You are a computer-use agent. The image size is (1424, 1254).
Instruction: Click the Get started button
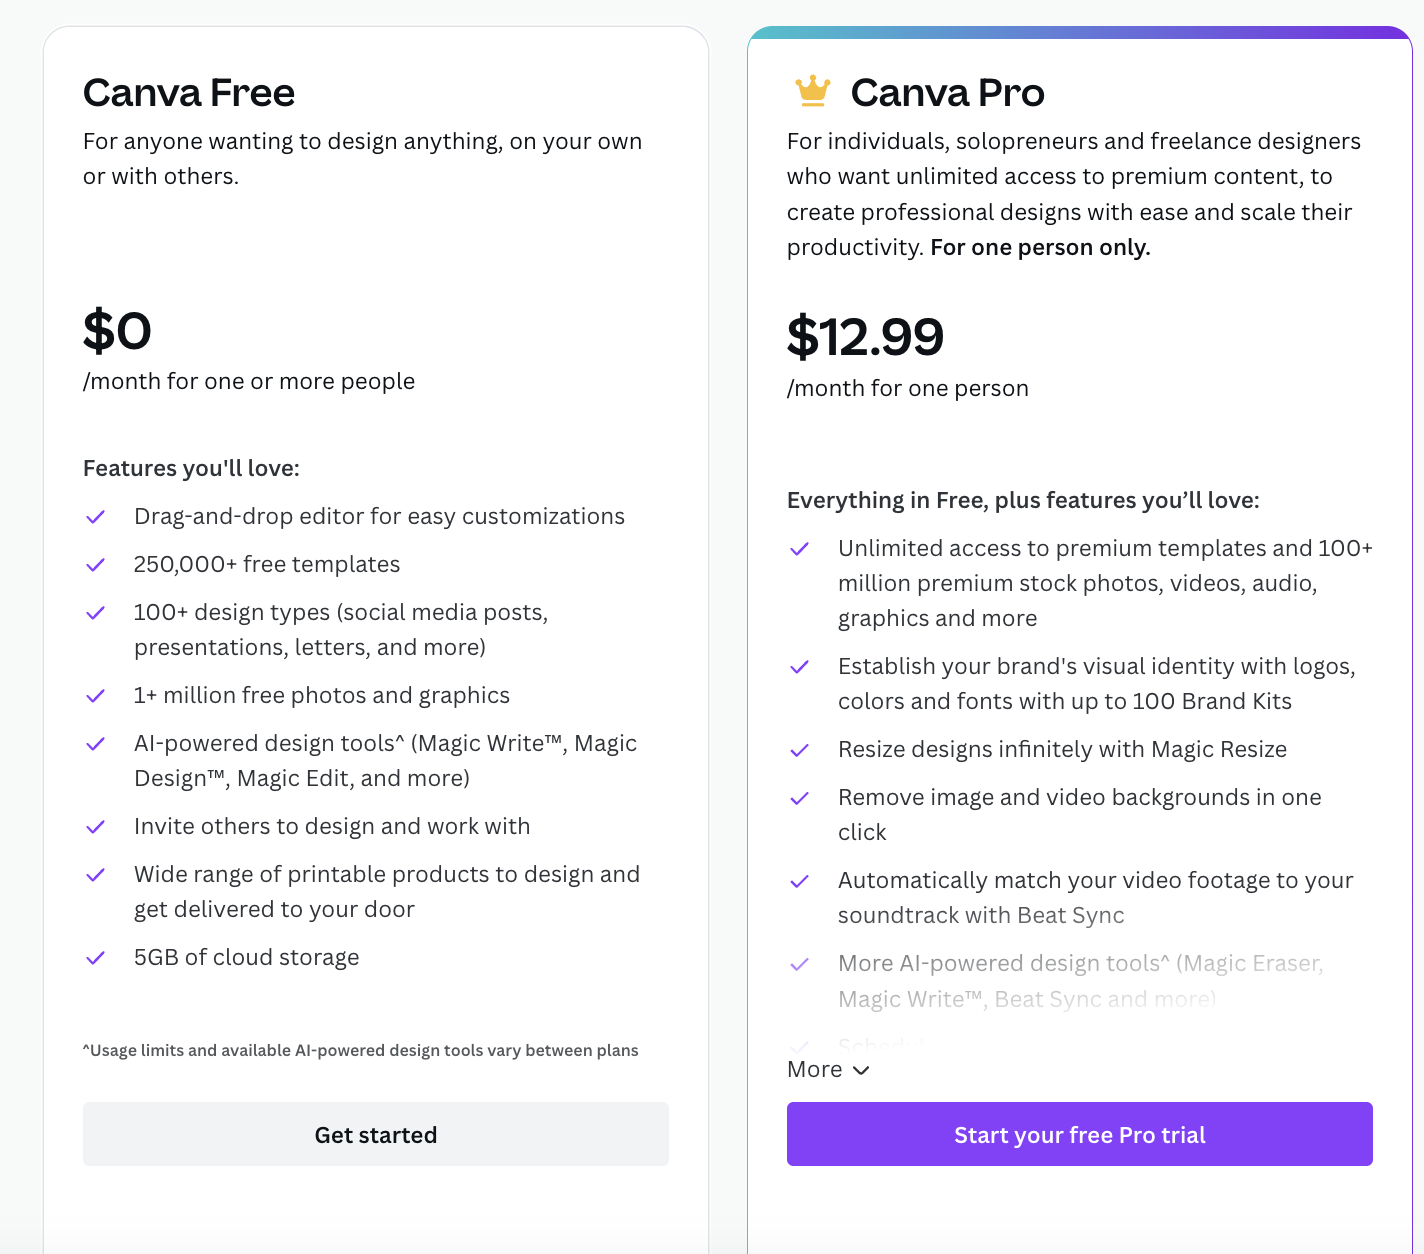click(376, 1134)
